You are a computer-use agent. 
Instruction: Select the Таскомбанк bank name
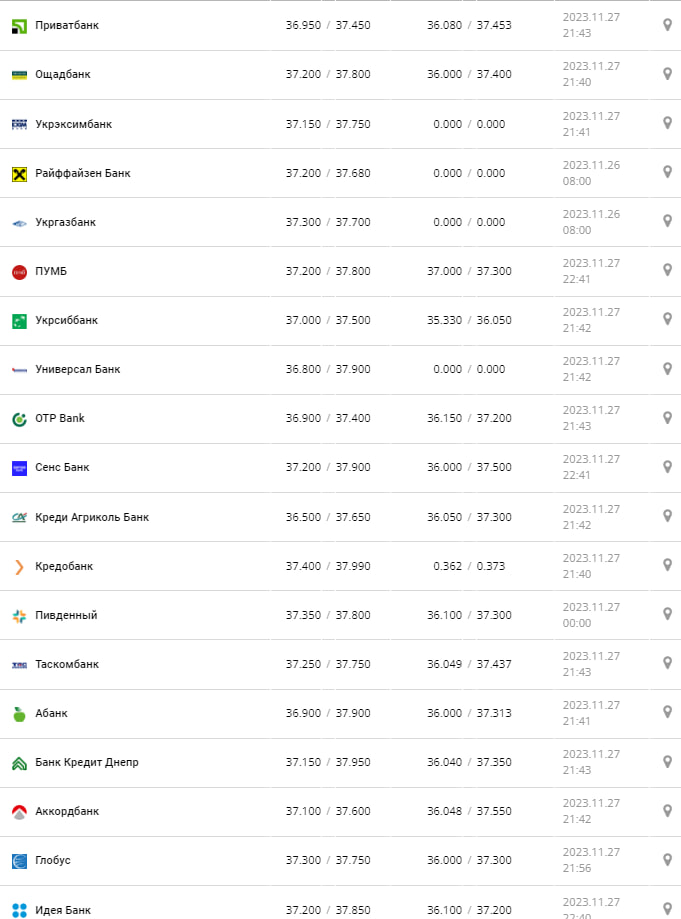(x=67, y=664)
